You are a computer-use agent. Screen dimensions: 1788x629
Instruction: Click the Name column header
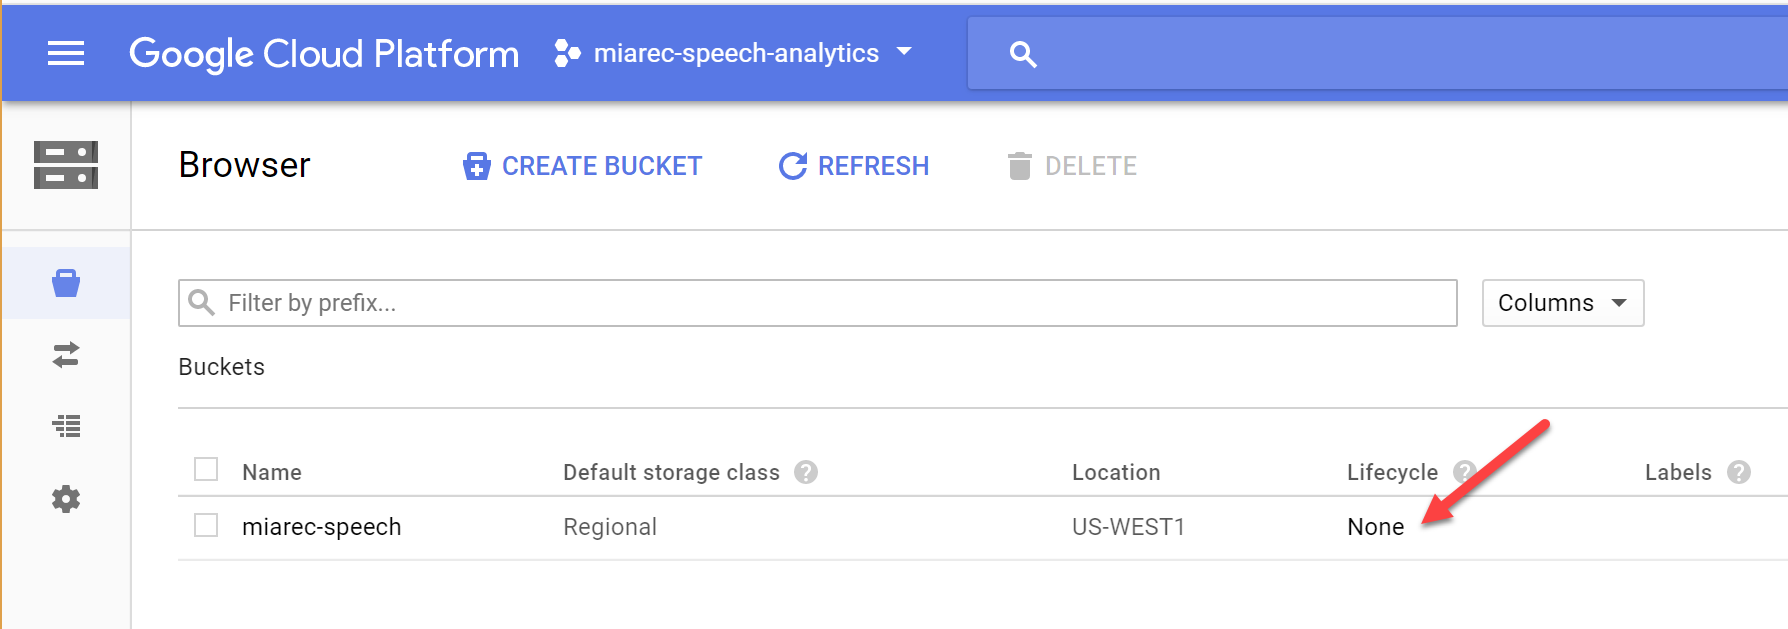click(271, 472)
